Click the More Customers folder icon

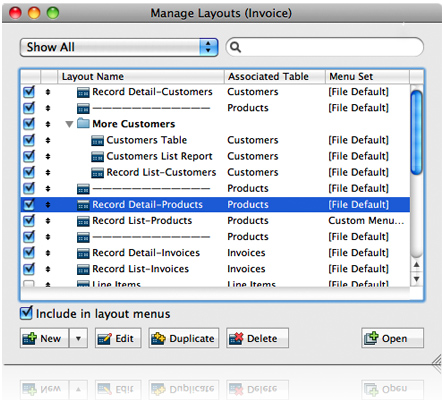(83, 123)
